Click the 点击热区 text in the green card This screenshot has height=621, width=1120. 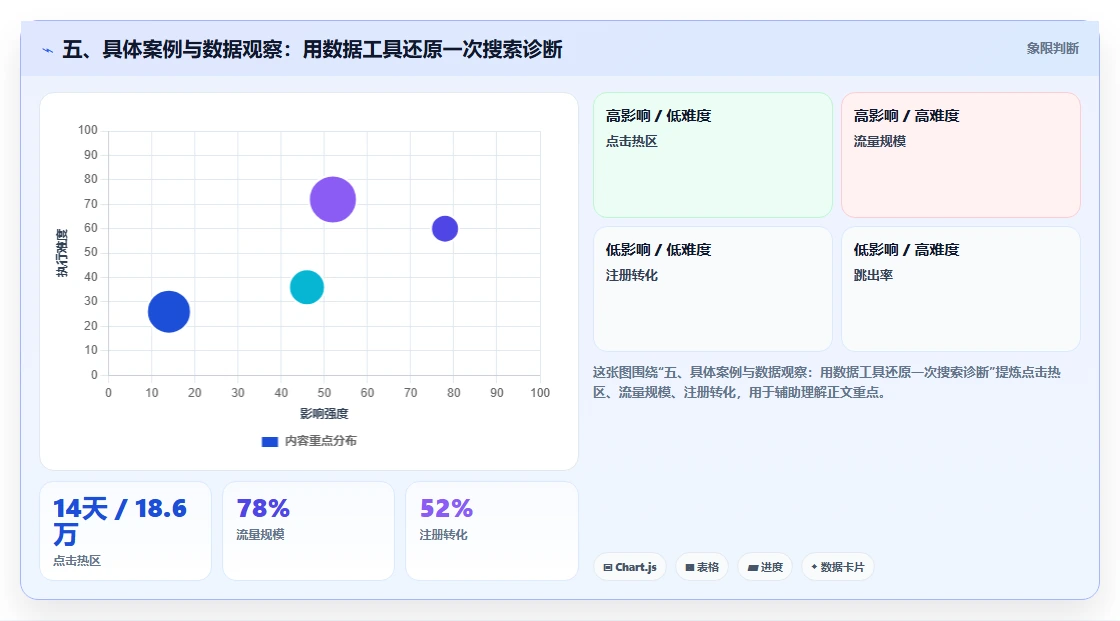click(x=631, y=141)
